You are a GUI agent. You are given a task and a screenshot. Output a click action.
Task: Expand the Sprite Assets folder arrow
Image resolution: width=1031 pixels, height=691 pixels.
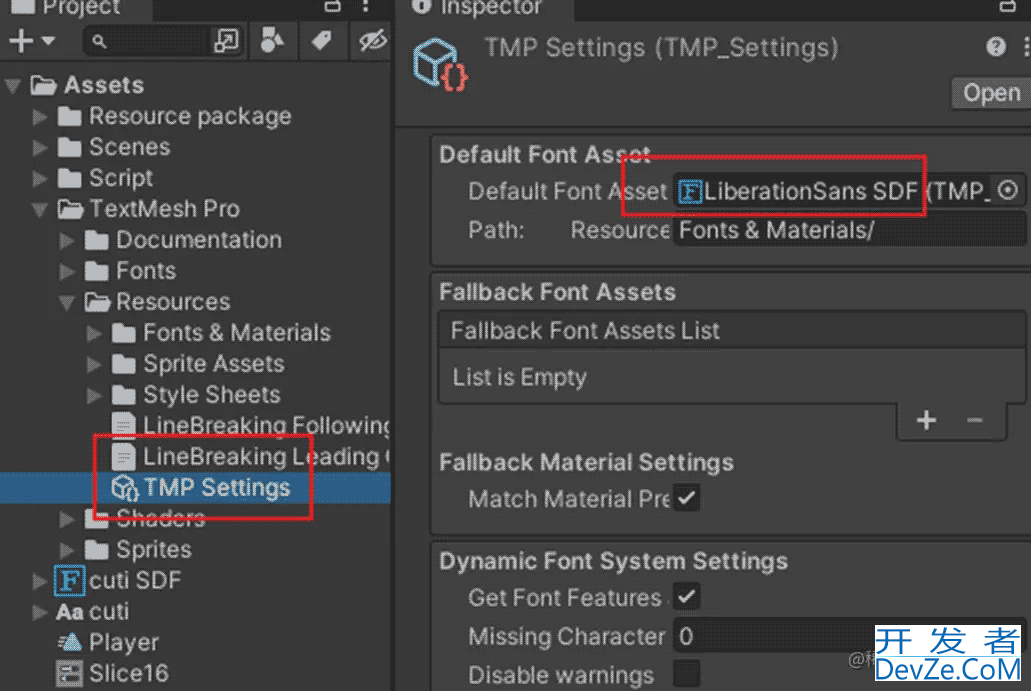pyautogui.click(x=95, y=364)
